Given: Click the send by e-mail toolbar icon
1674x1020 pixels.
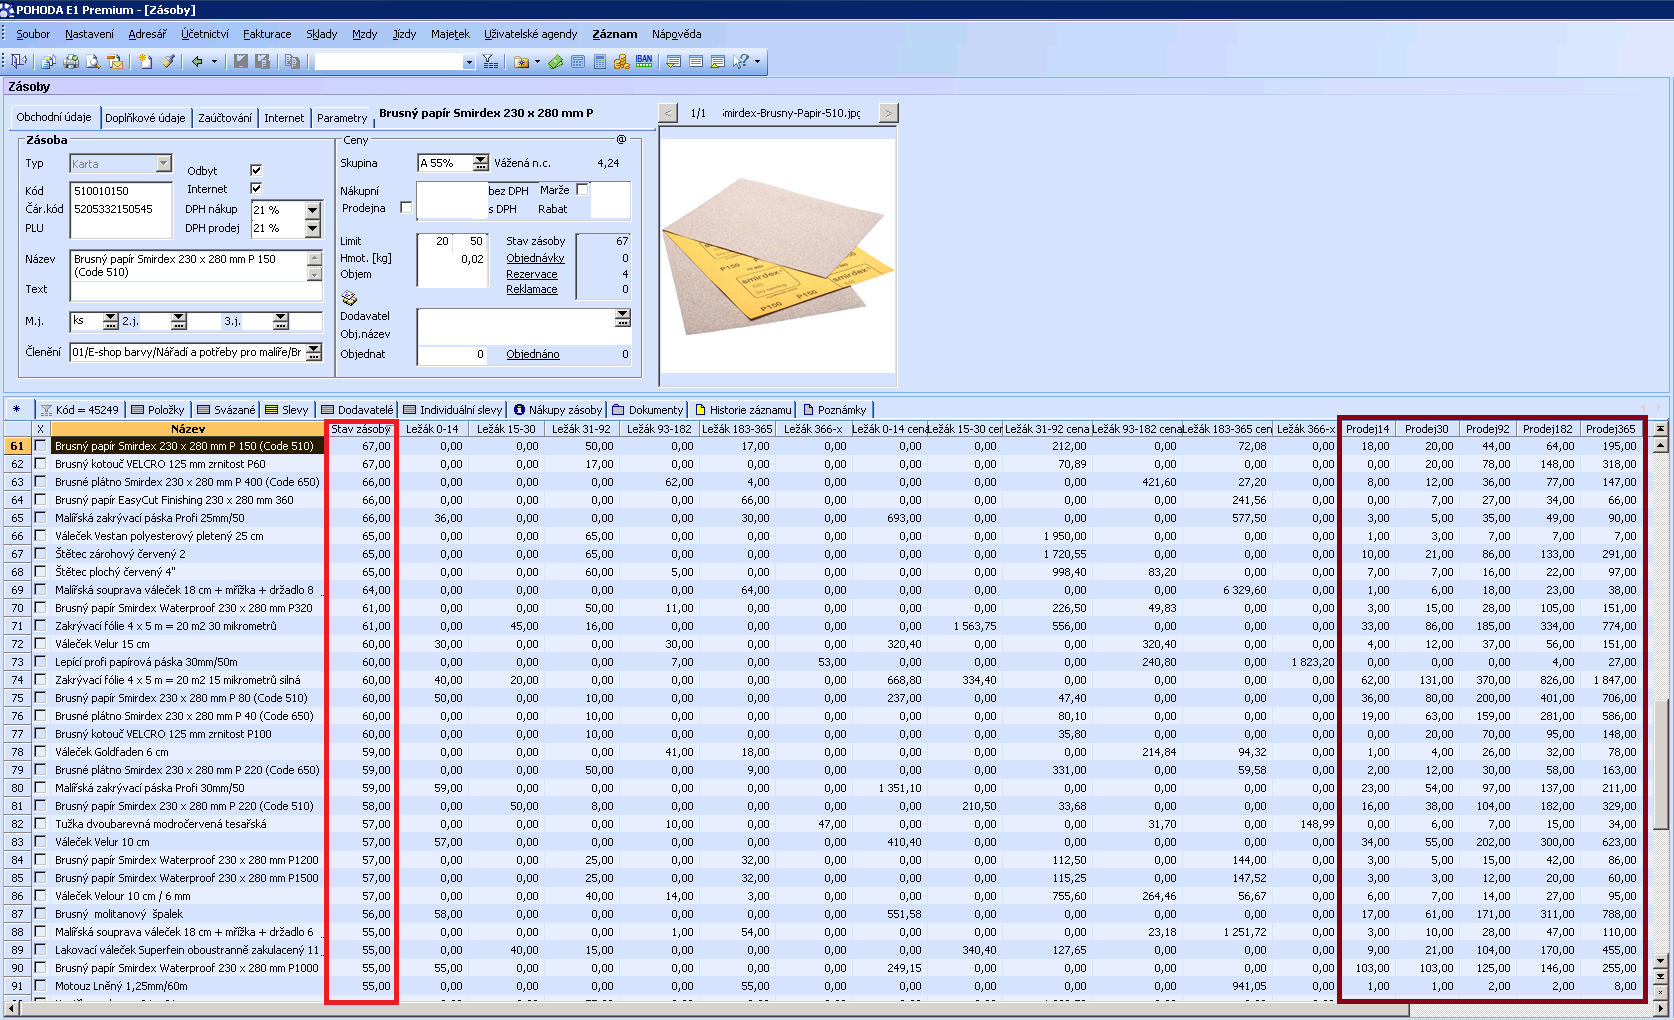Looking at the screenshot, I should pos(115,61).
